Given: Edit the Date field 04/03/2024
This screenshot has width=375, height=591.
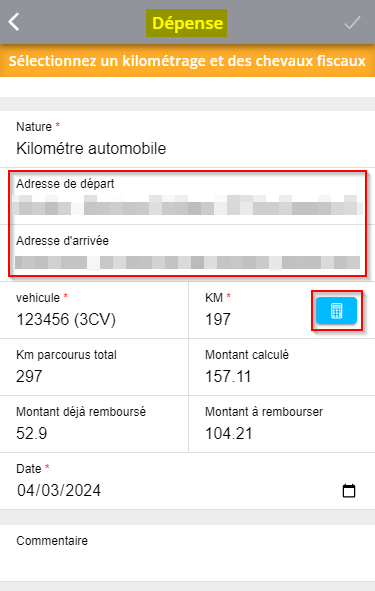Looking at the screenshot, I should [187, 481].
